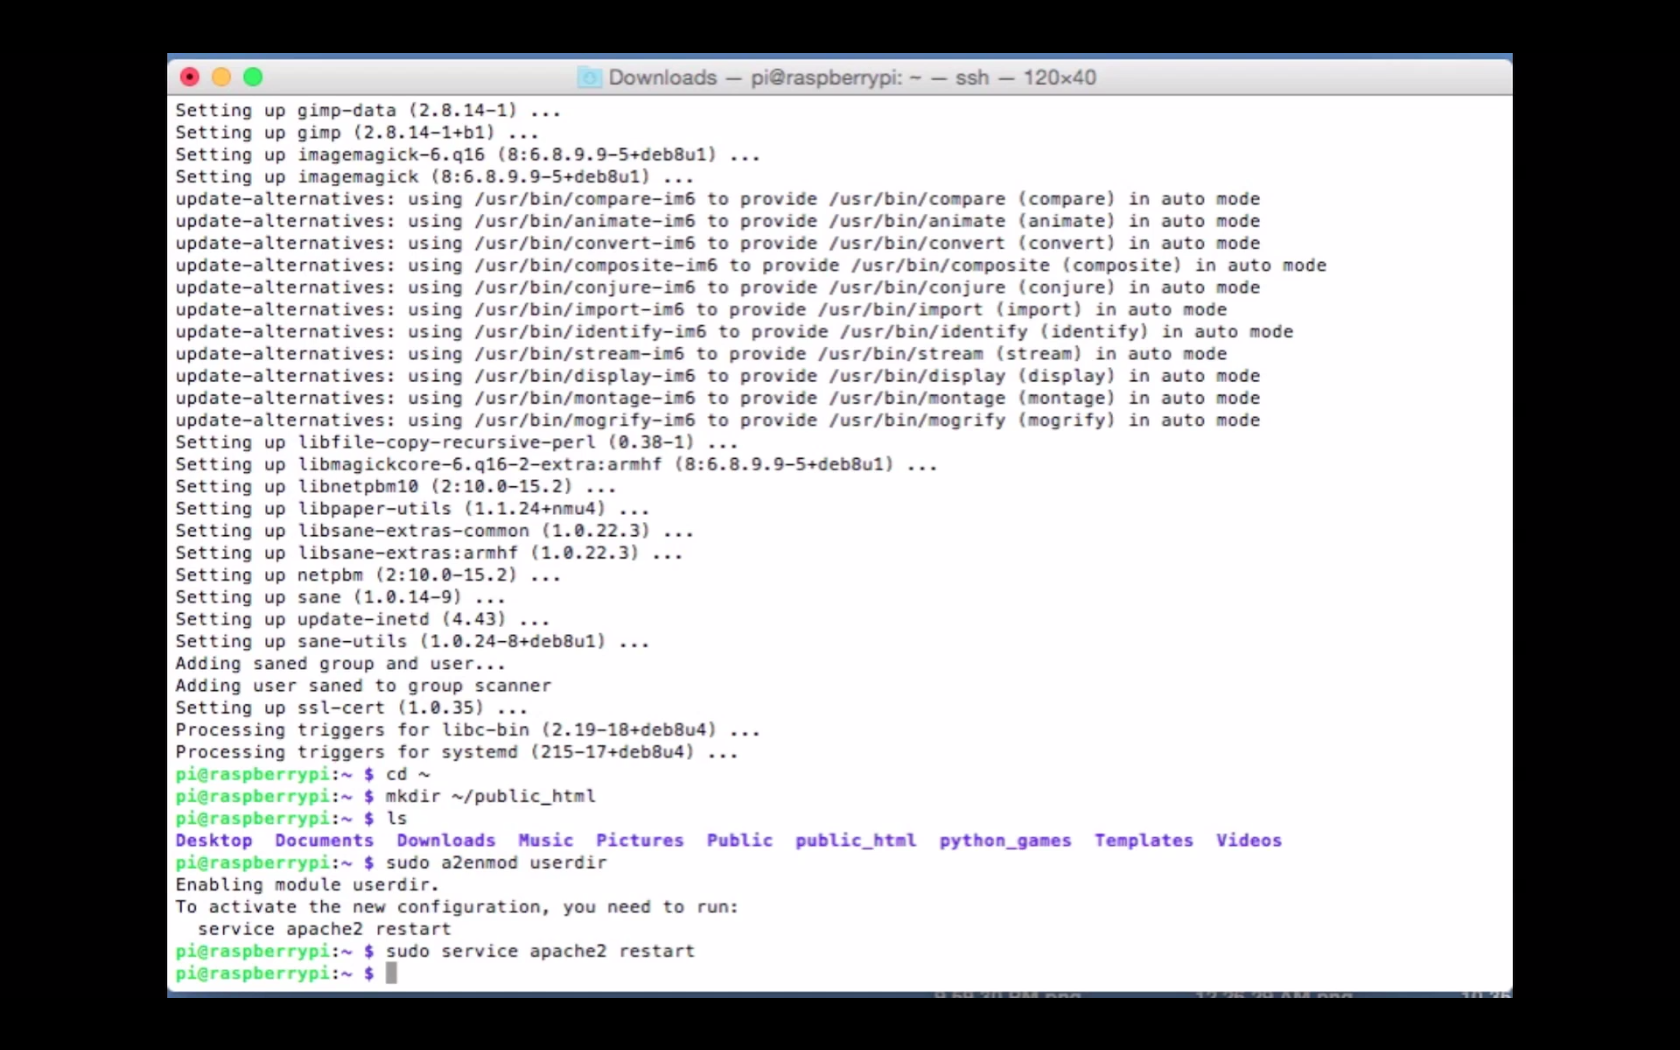1680x1050 pixels.
Task: Click the green zoom window button
Action: (x=253, y=77)
